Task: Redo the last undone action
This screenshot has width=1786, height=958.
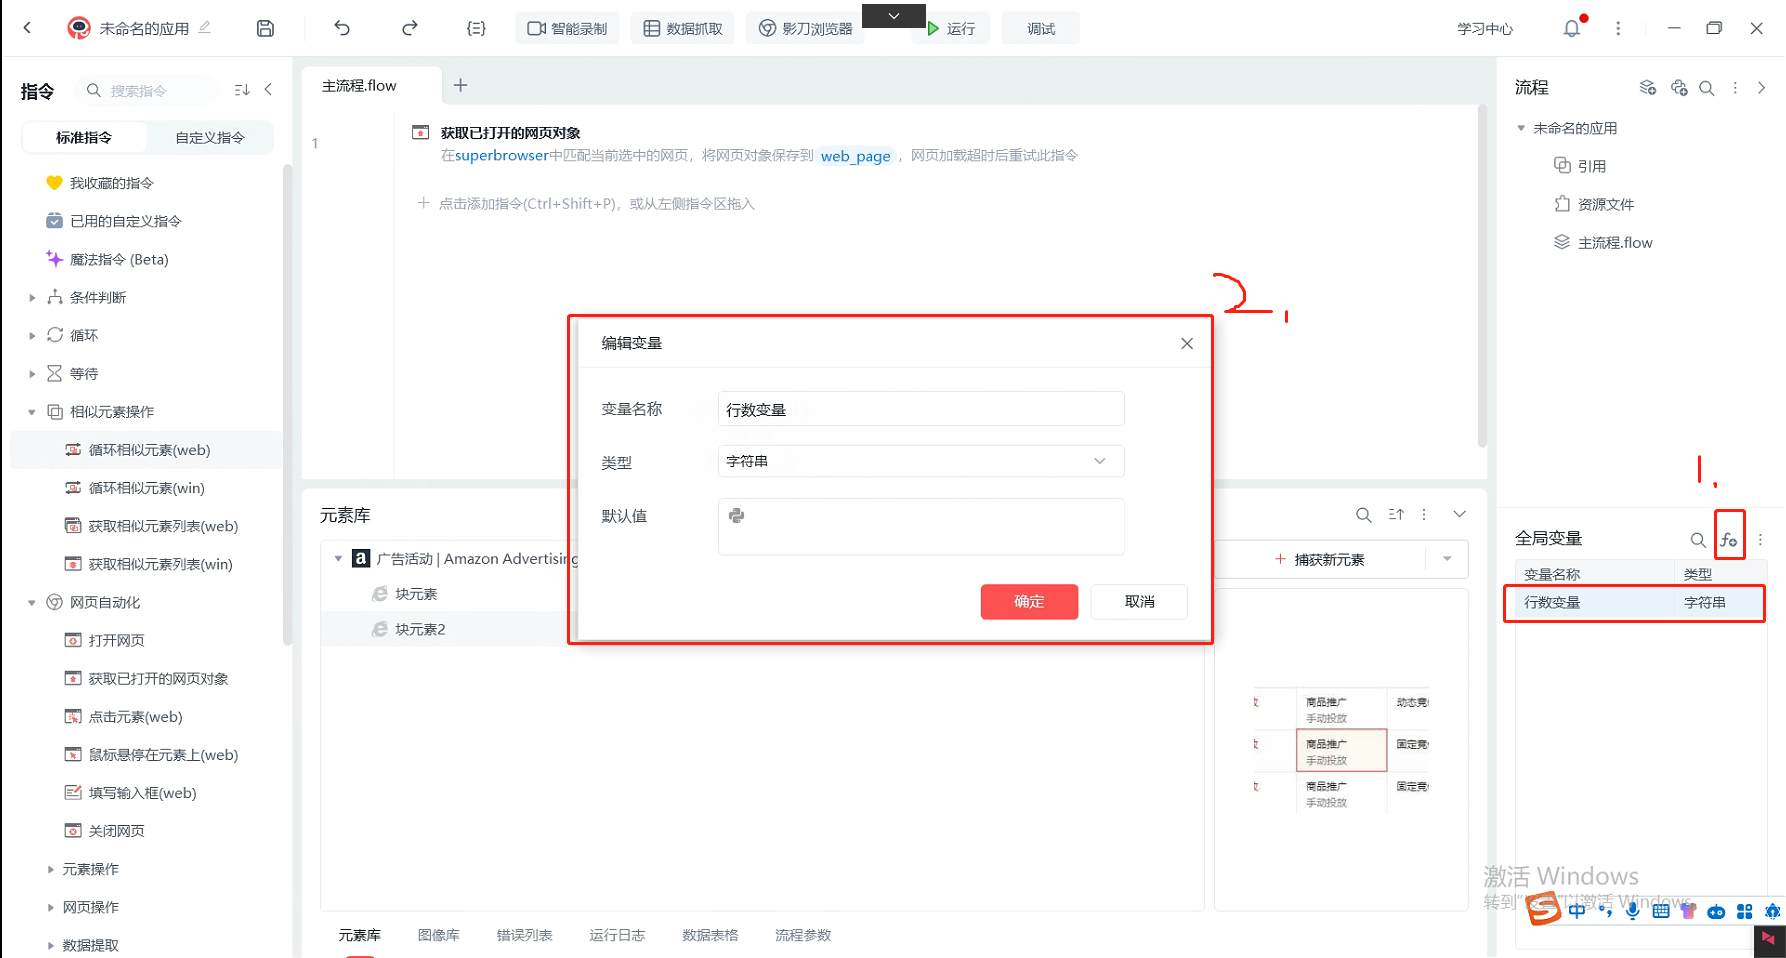Action: pyautogui.click(x=409, y=28)
